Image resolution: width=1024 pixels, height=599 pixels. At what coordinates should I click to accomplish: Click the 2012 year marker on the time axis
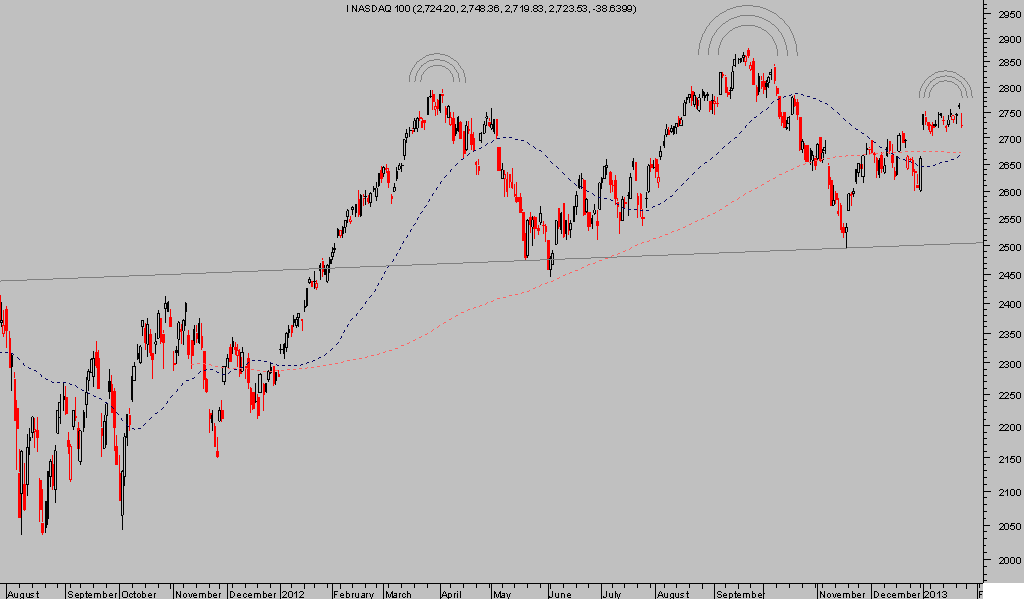[292, 592]
